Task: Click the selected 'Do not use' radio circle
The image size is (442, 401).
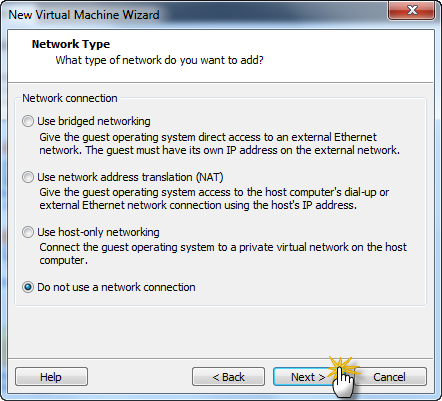Action: click(x=28, y=287)
